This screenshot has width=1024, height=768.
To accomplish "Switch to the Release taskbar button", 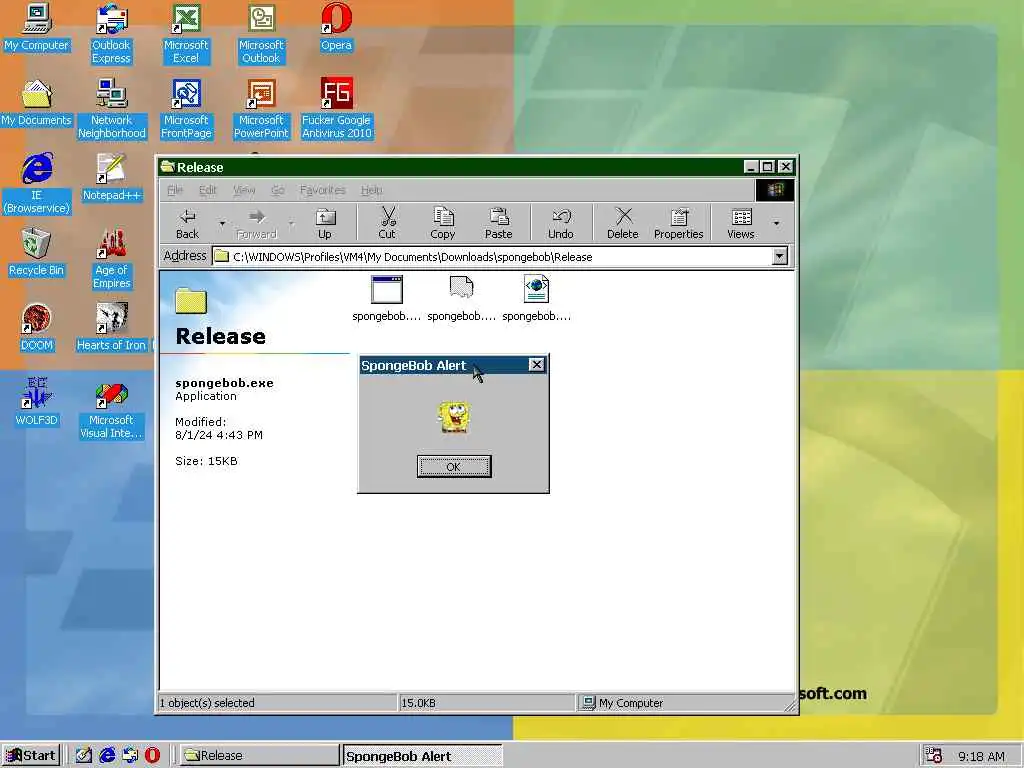I will [259, 756].
